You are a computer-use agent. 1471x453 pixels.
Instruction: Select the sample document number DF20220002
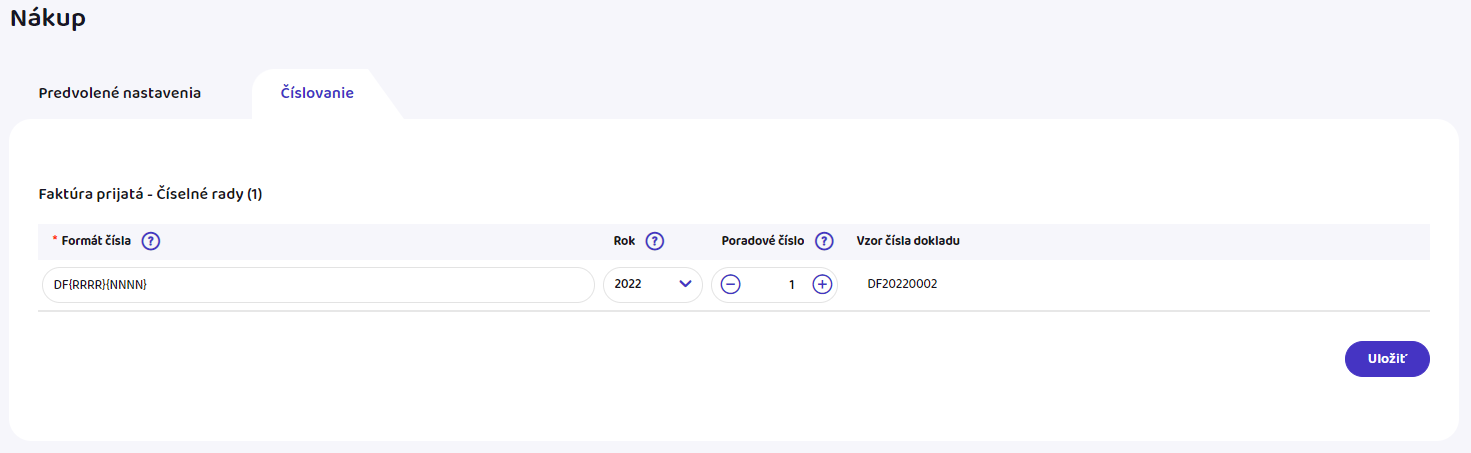[x=902, y=285]
